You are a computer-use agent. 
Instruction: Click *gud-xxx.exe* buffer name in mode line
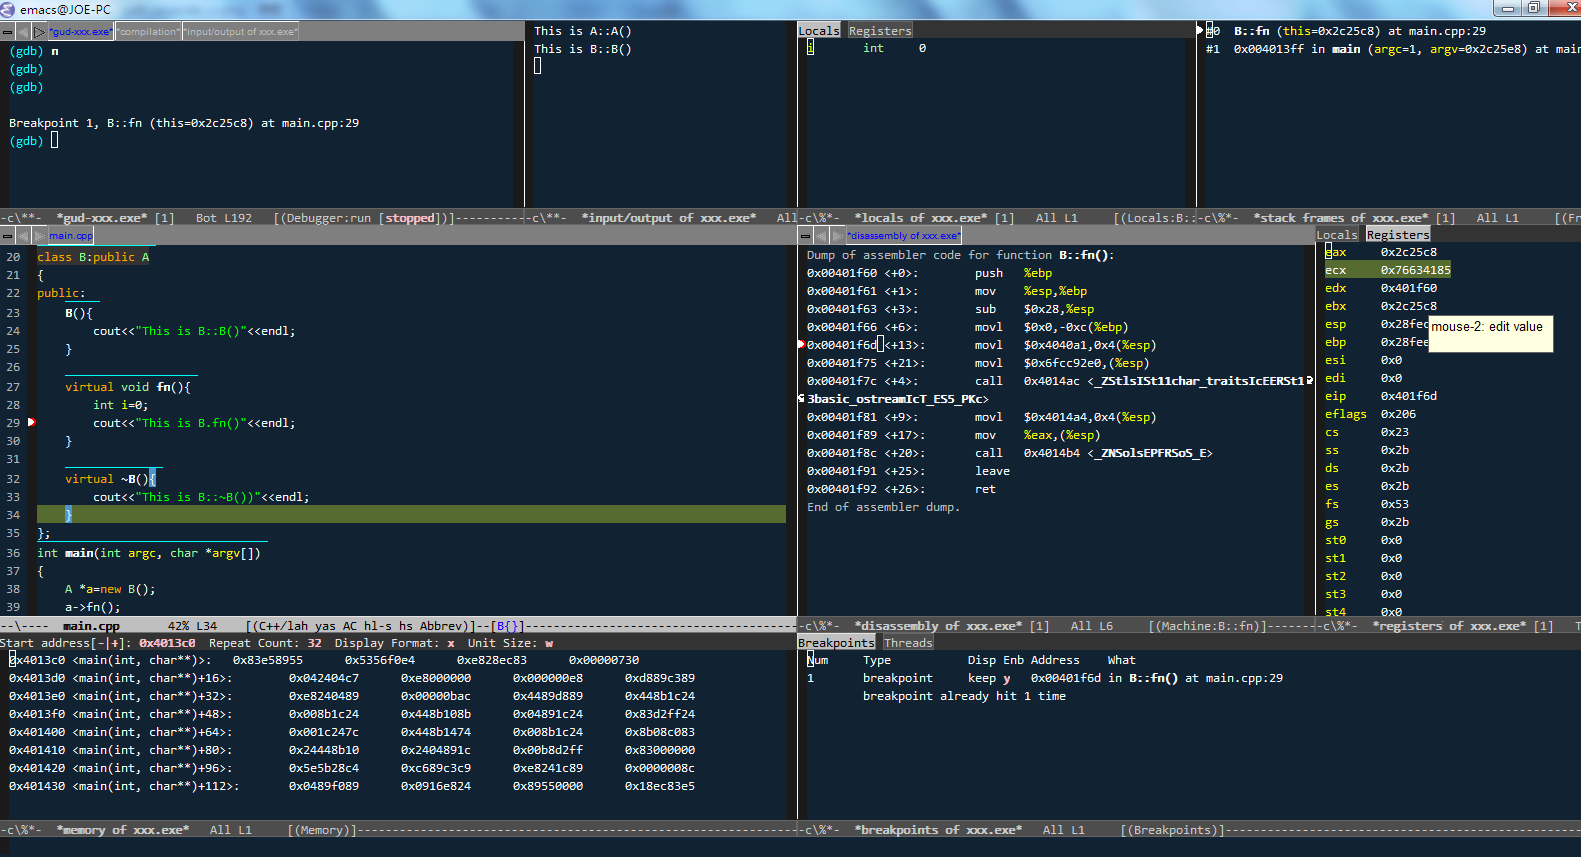102,218
